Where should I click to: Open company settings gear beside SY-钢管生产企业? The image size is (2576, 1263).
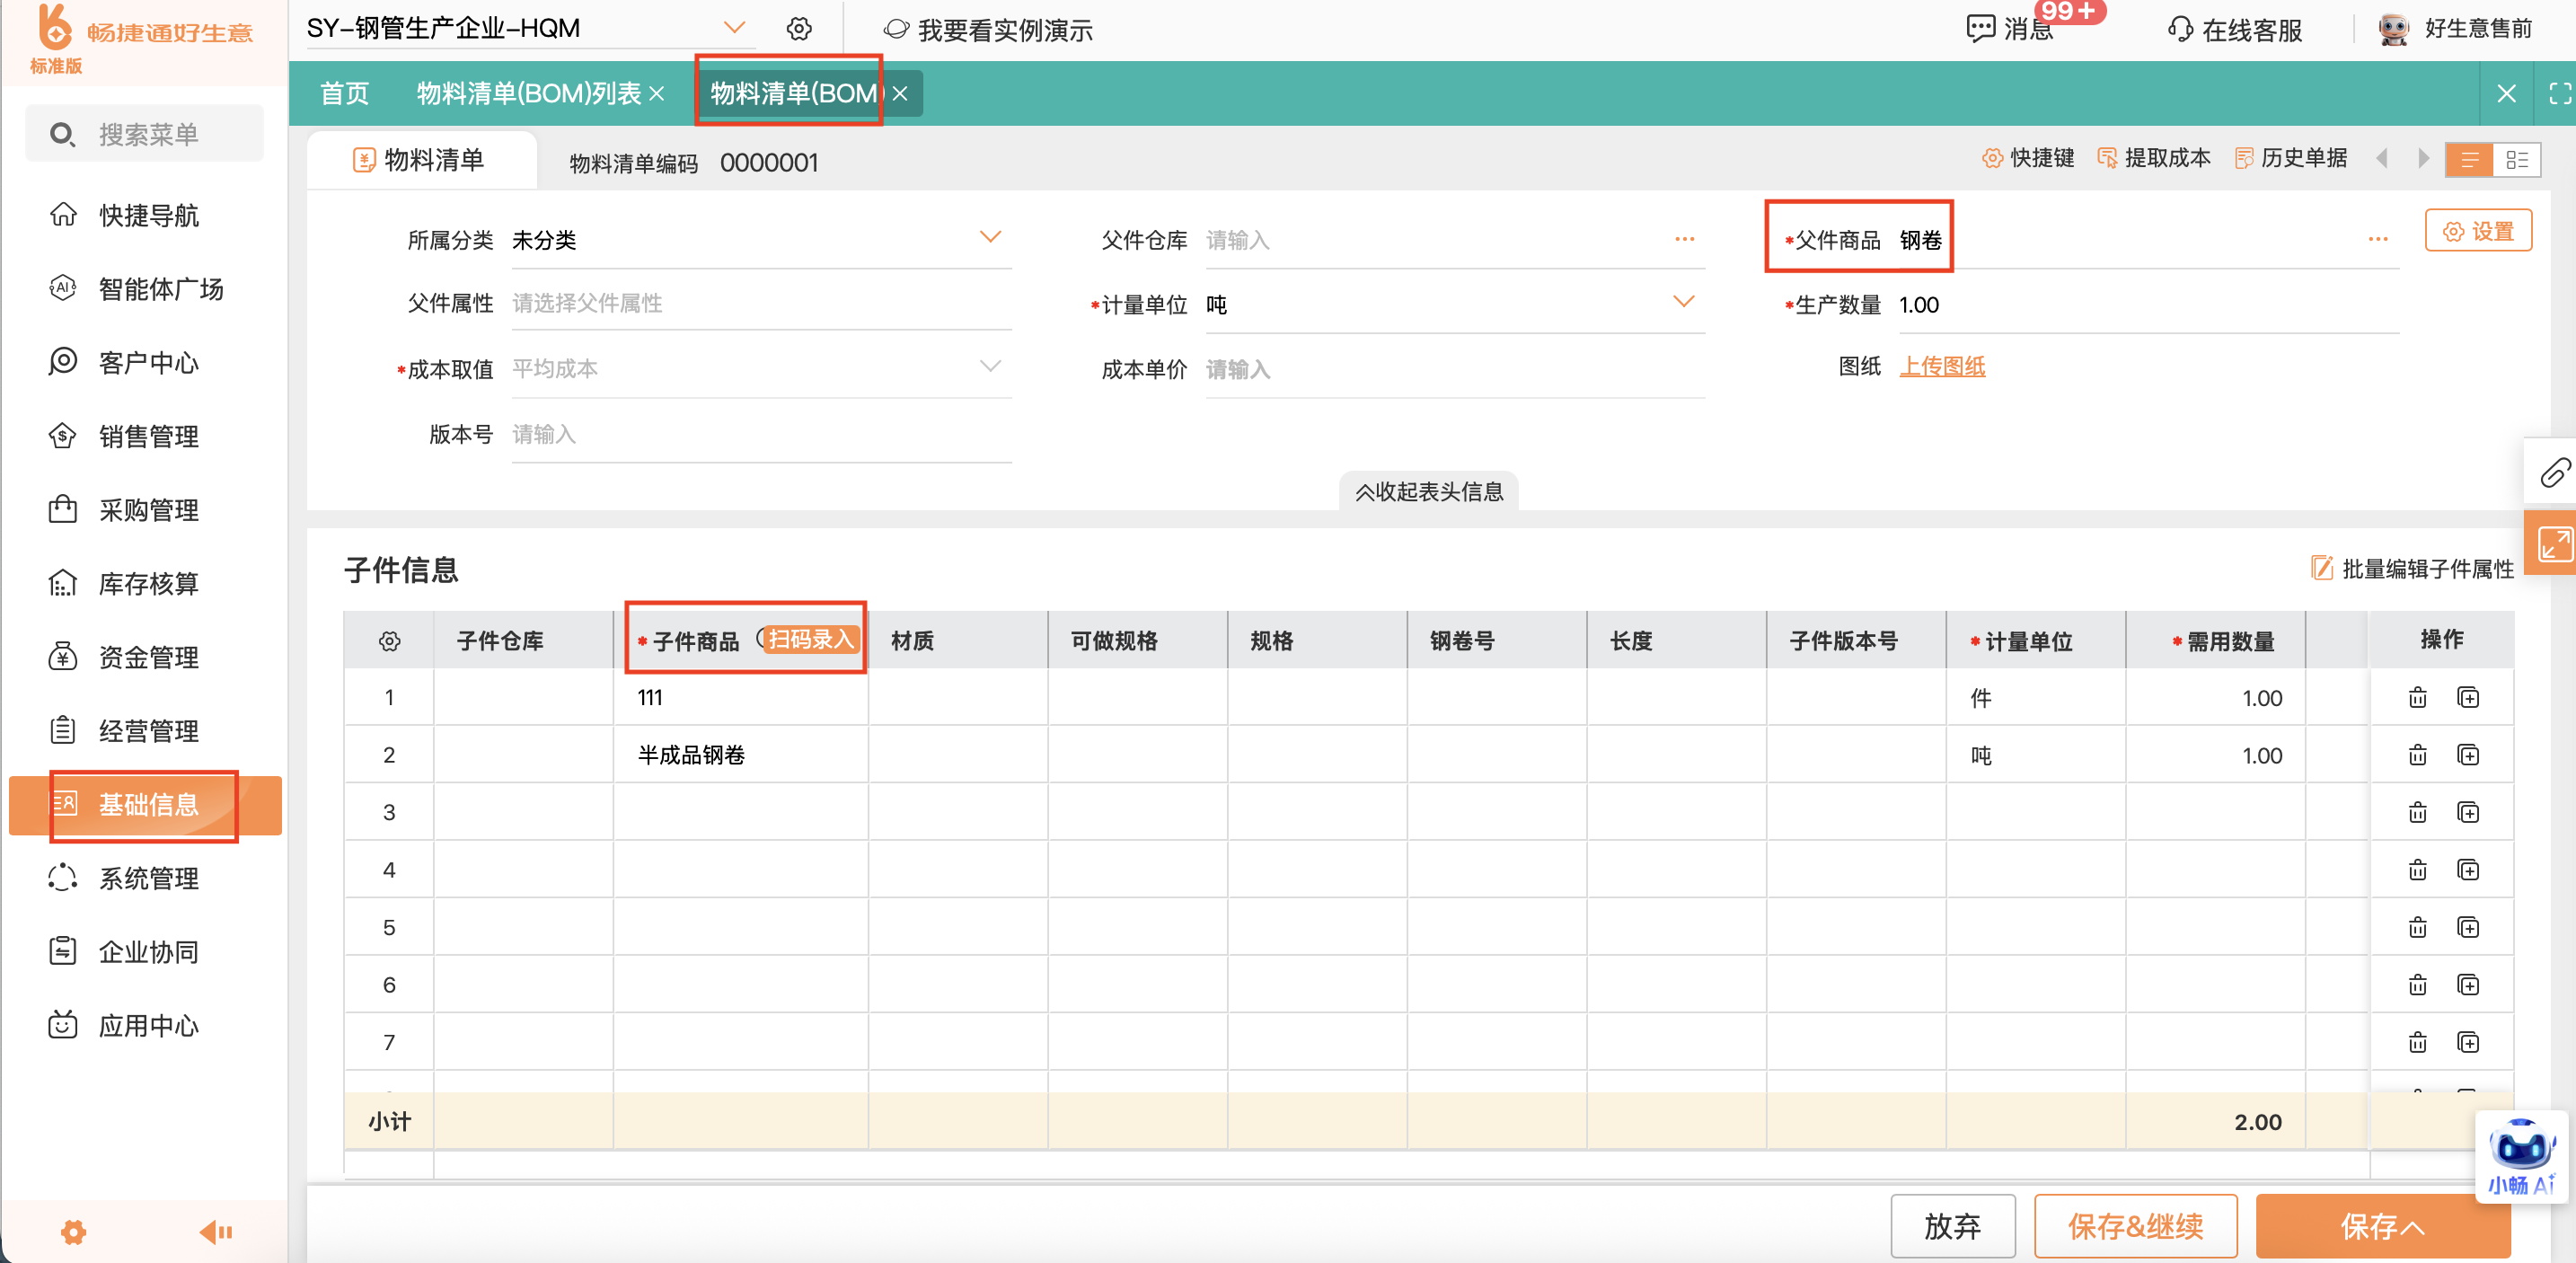tap(798, 29)
